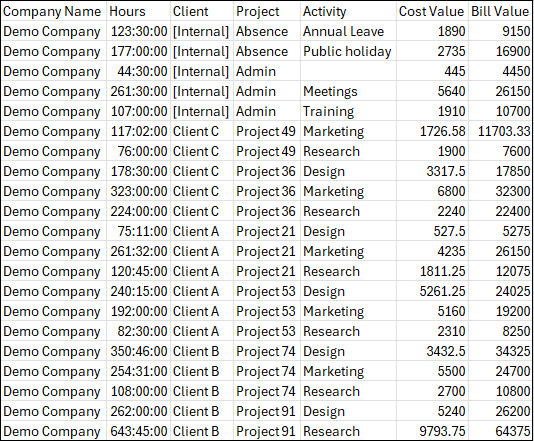This screenshot has width=534, height=441.
Task: Select the Cost Value header cell
Action: 433,11
